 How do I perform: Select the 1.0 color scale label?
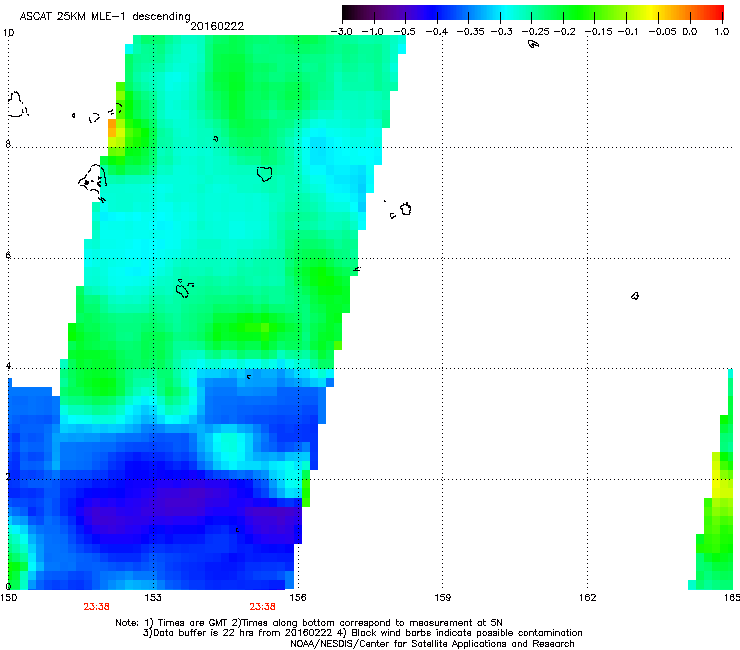point(722,32)
